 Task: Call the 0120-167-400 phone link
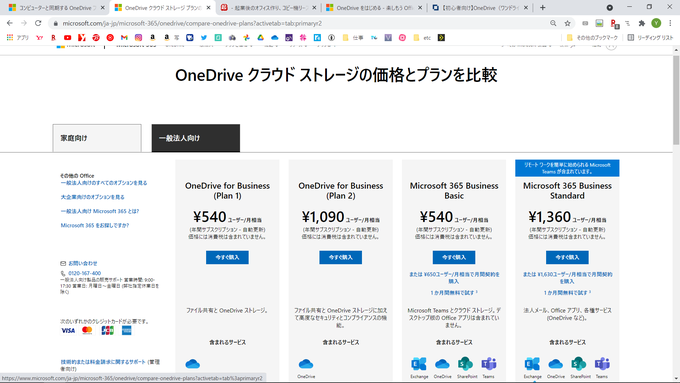85,273
